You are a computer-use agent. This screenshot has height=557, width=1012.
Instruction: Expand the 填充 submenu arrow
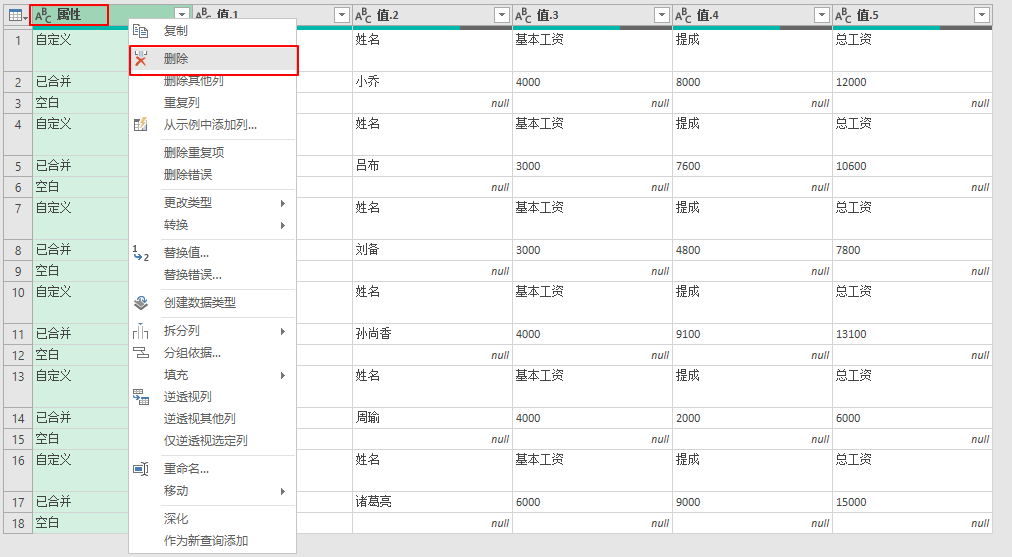283,375
